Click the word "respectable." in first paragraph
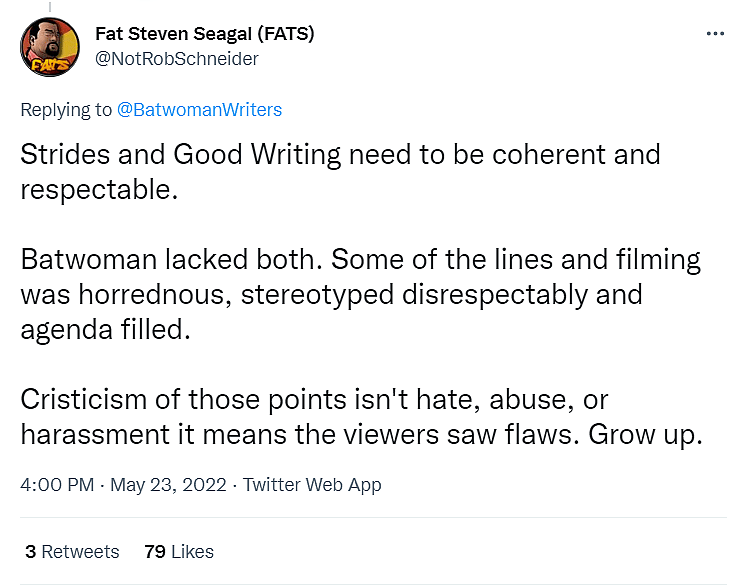This screenshot has height=588, width=746. 99,190
